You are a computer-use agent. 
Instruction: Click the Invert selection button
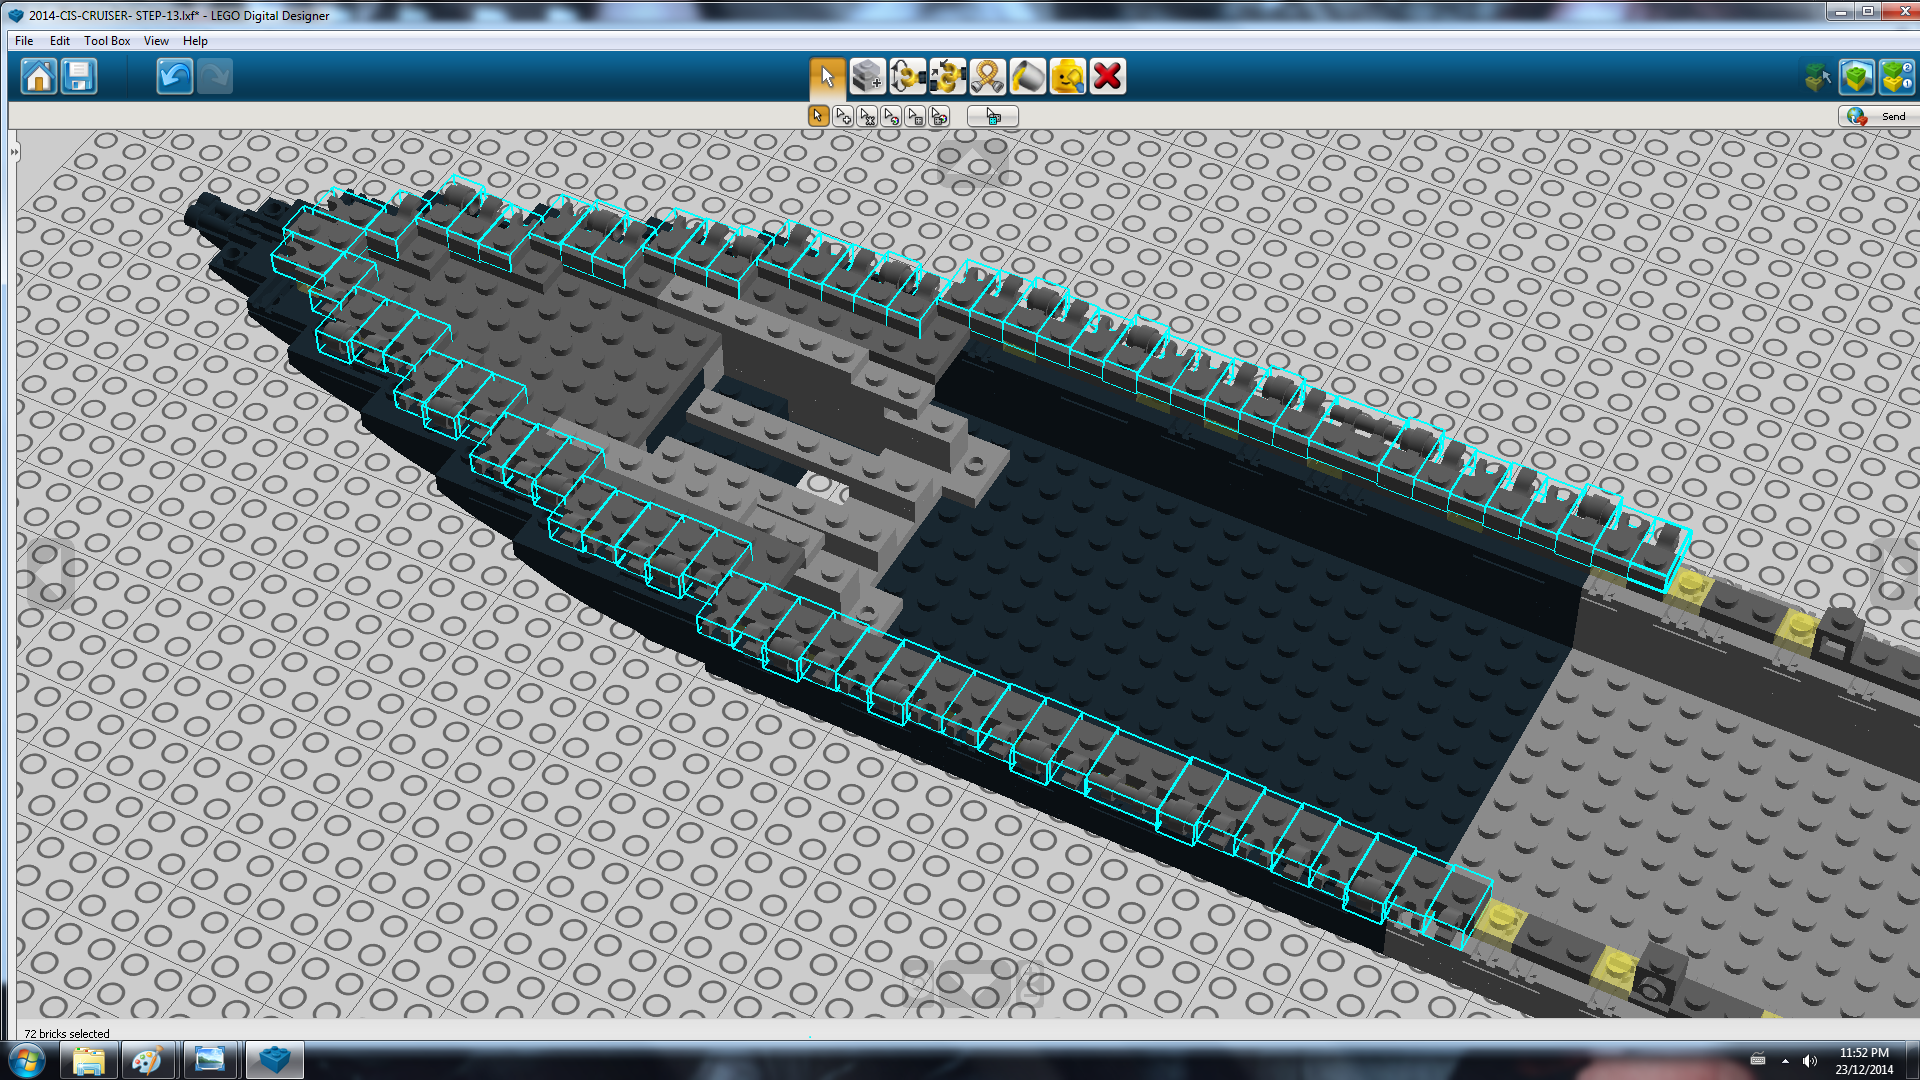click(x=992, y=117)
